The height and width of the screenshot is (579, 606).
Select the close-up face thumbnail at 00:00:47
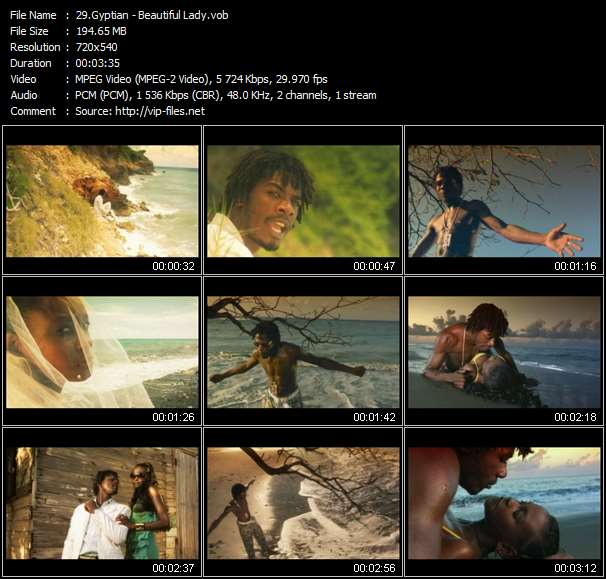pyautogui.click(x=303, y=201)
